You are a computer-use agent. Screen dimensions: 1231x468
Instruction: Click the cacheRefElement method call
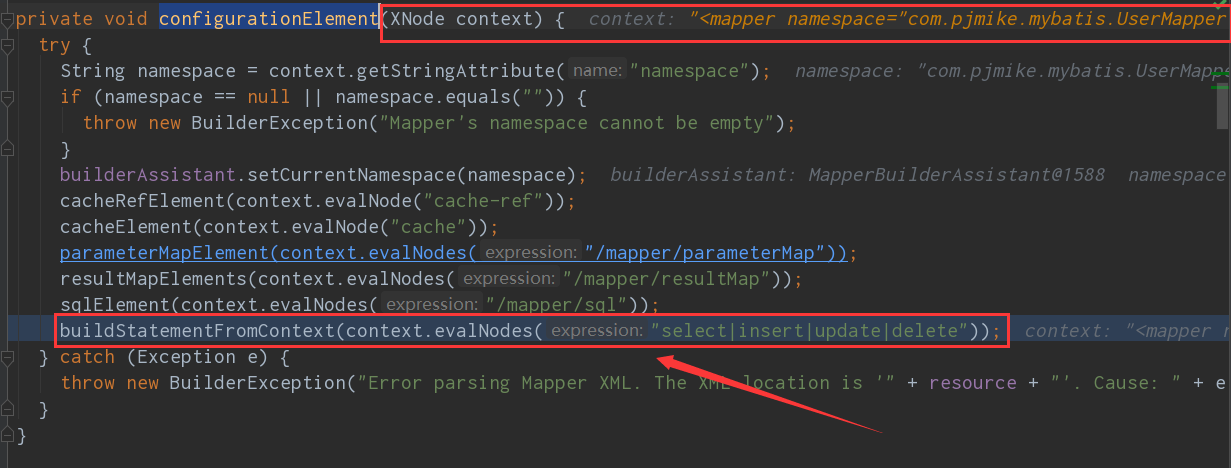click(x=142, y=201)
